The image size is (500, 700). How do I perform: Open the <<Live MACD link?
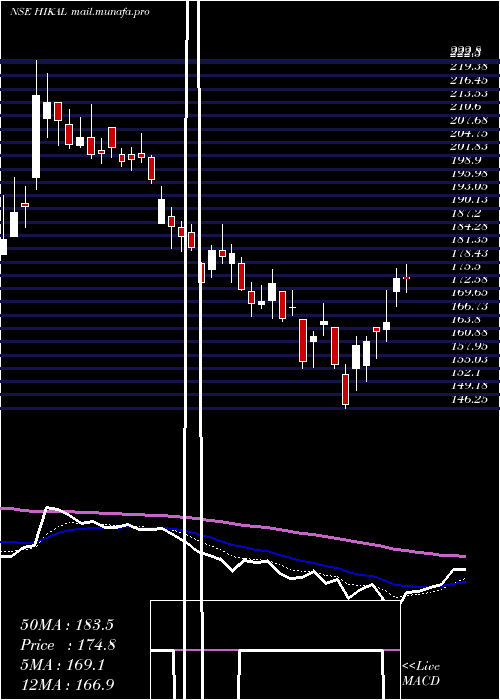point(421,673)
